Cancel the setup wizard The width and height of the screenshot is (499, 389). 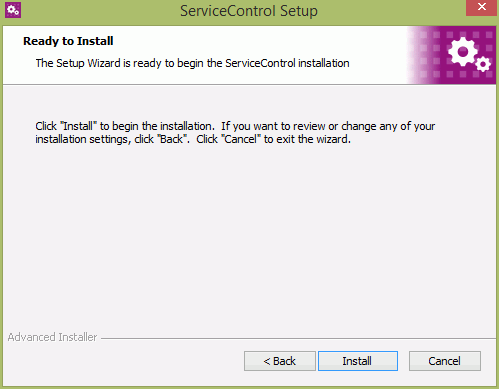pos(445,361)
